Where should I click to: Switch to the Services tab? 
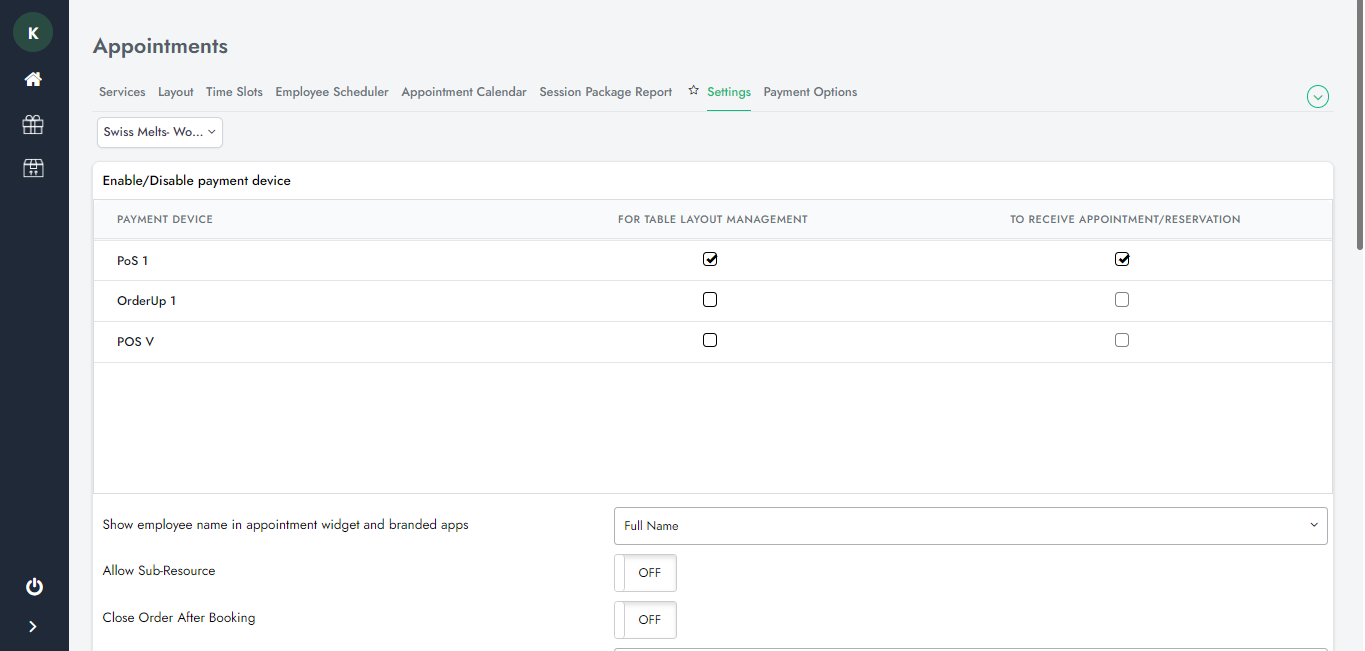pyautogui.click(x=122, y=92)
